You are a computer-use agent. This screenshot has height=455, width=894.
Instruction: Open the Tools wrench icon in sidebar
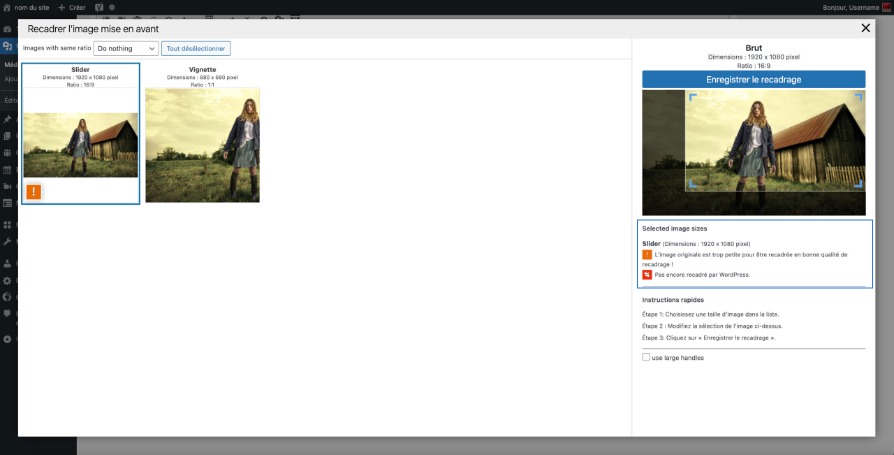[7, 242]
